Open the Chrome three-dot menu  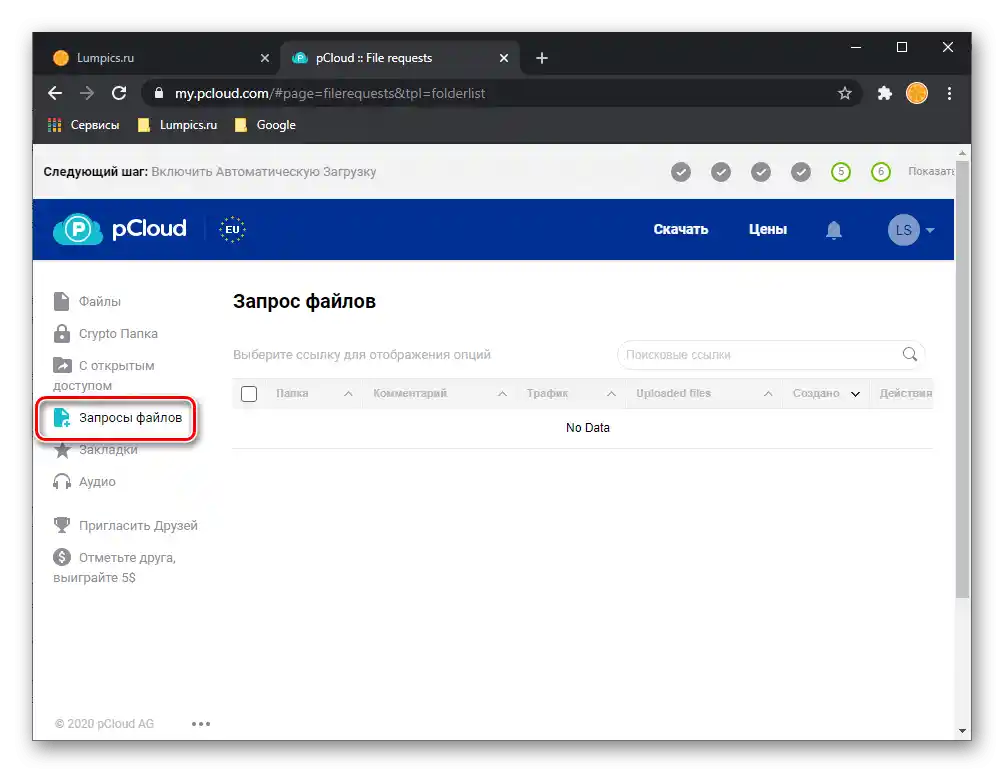949,94
